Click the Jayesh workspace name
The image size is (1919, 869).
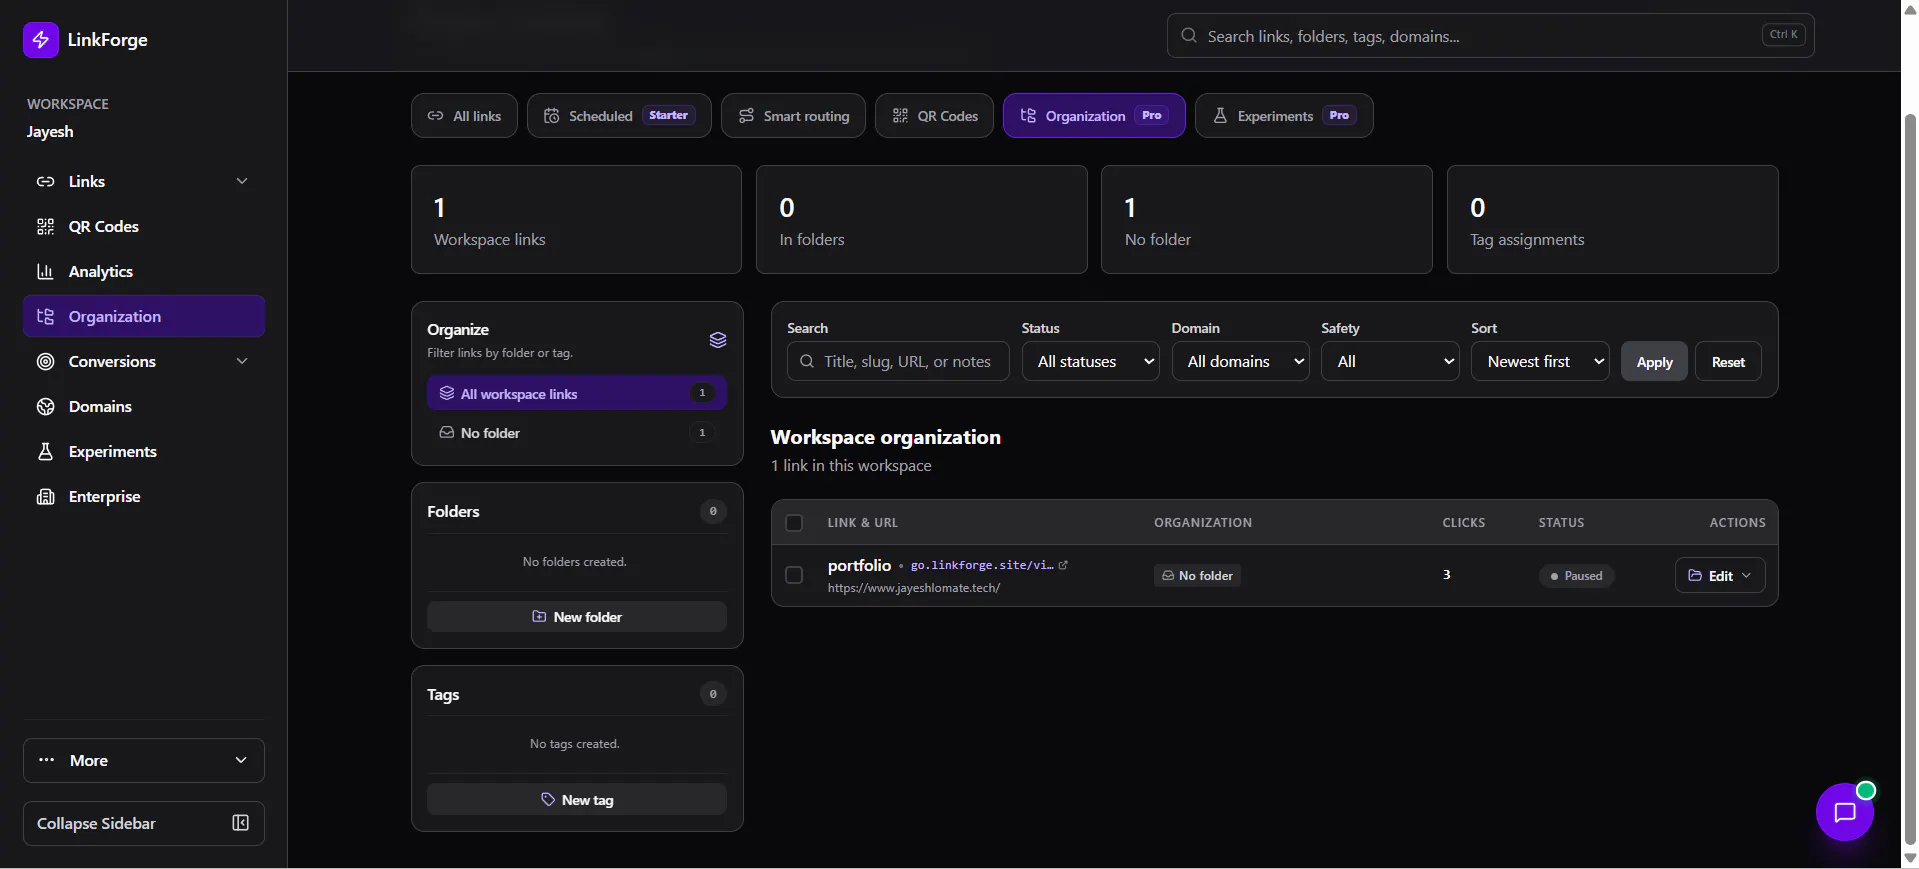point(50,132)
